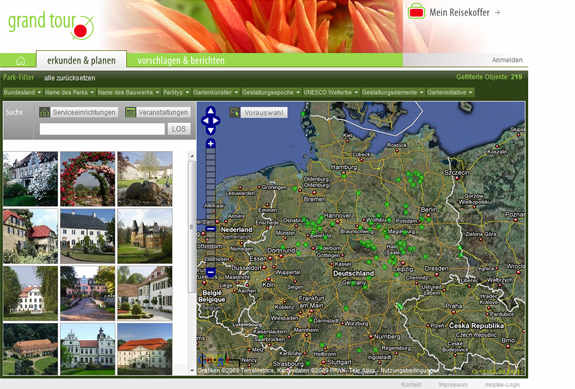Toggle the Serviceeinrichtungen filter

click(78, 112)
